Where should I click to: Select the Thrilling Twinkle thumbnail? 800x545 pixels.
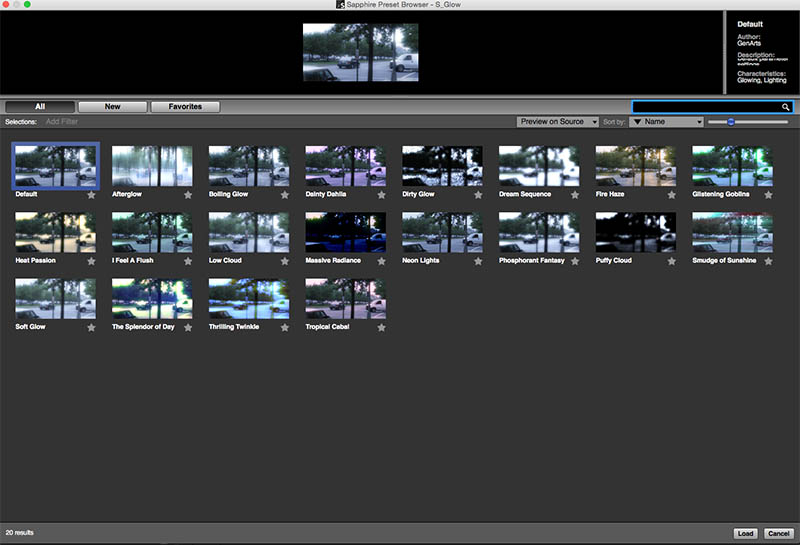[249, 299]
